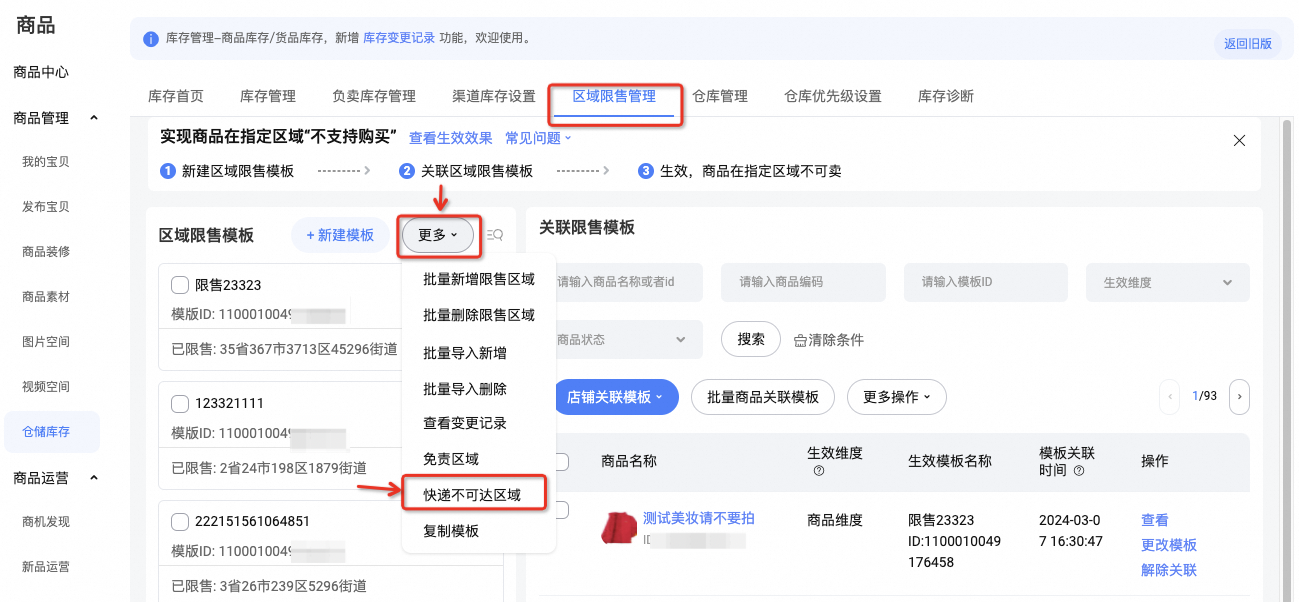Viewport: 1299px width, 602px height.
Task: Open 商品中心 in the sidebar
Action: click(x=41, y=72)
